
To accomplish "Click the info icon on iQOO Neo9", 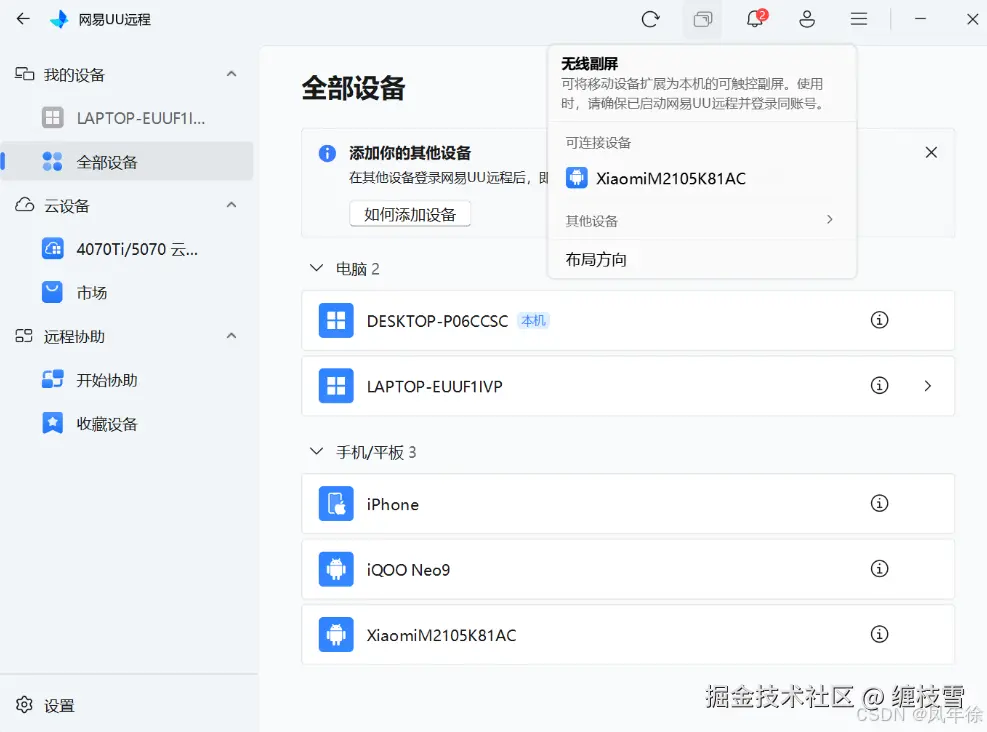I will tap(880, 568).
